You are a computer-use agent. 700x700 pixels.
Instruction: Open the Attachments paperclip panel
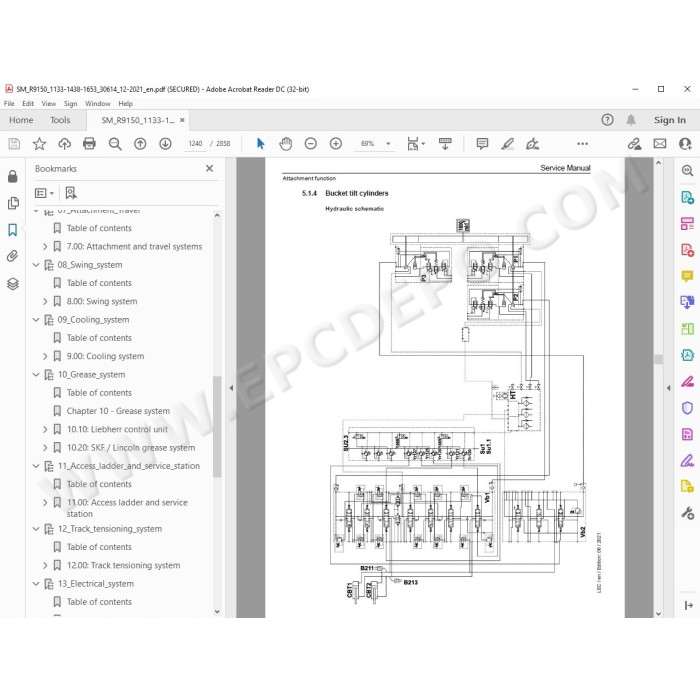(13, 256)
